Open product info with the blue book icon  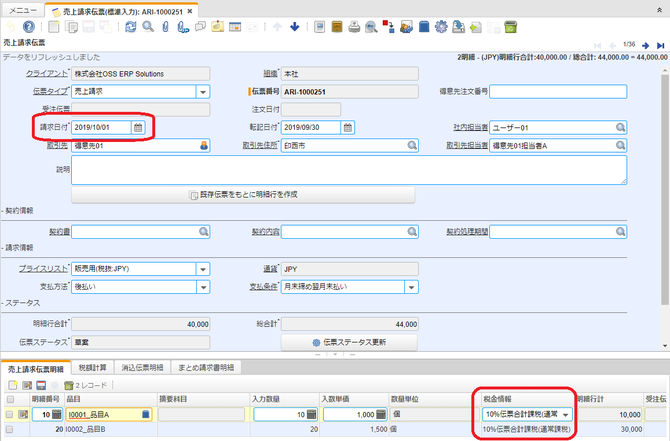(x=423, y=27)
